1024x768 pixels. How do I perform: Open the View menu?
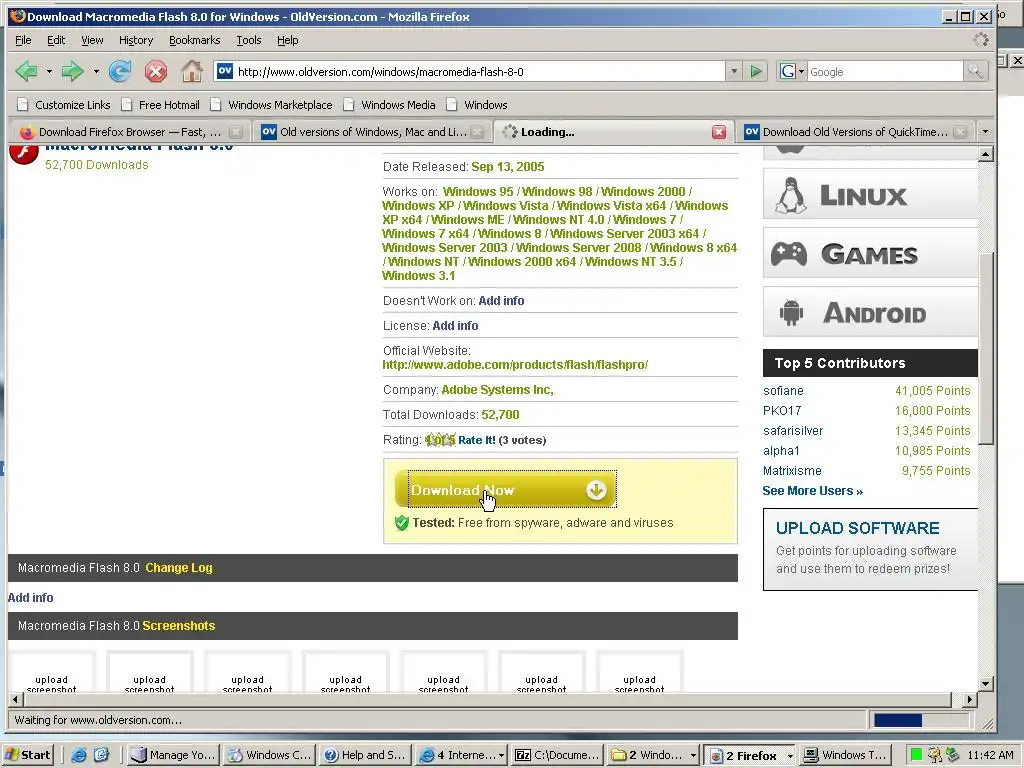click(92, 40)
